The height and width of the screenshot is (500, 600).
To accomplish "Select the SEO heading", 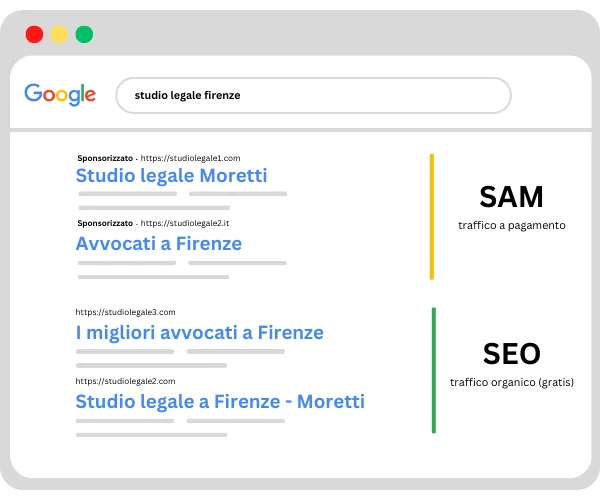I will pos(511,353).
